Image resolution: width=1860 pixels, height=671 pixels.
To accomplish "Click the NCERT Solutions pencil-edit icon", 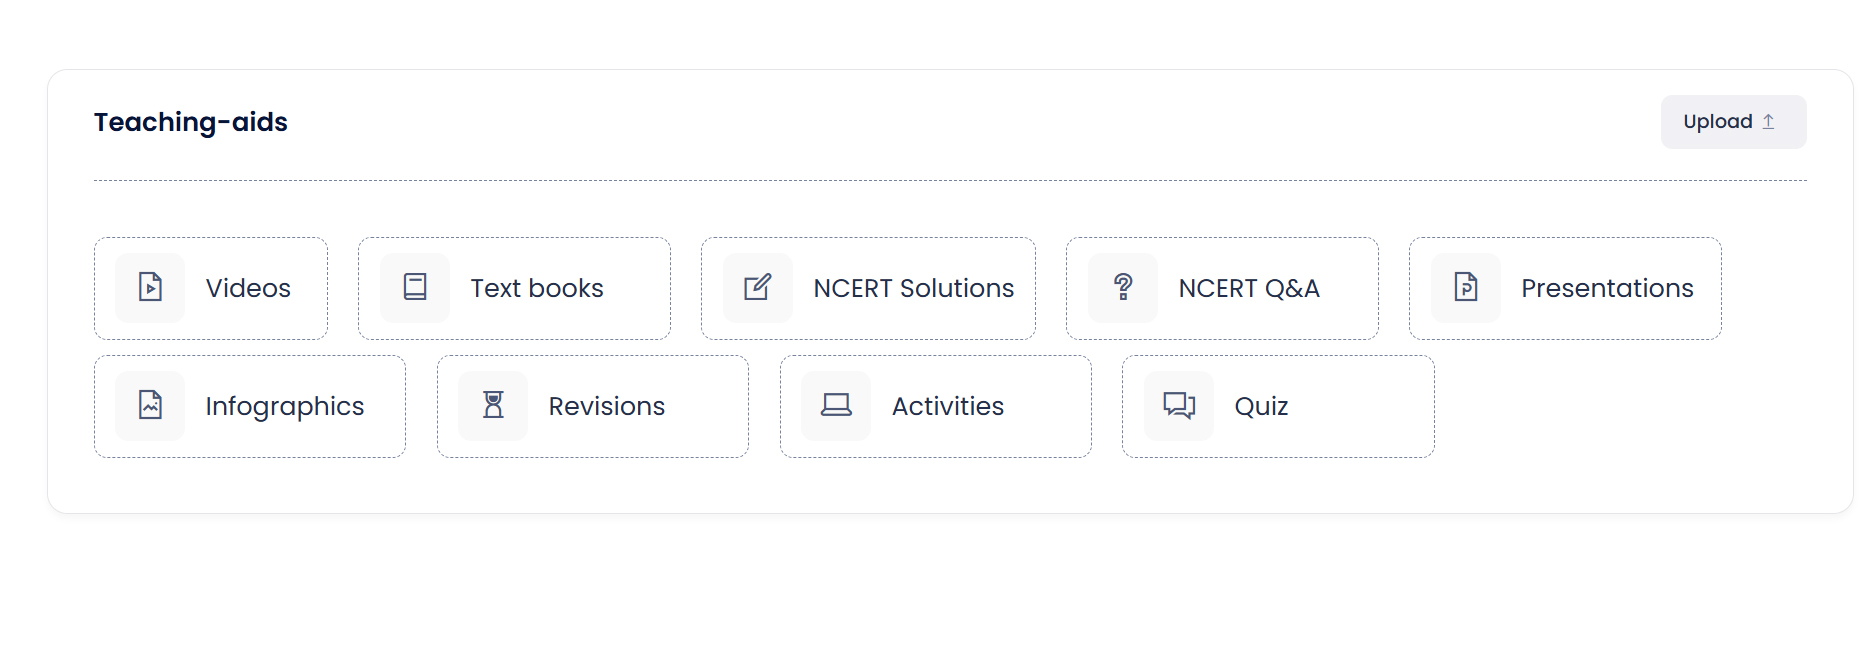I will [x=758, y=288].
